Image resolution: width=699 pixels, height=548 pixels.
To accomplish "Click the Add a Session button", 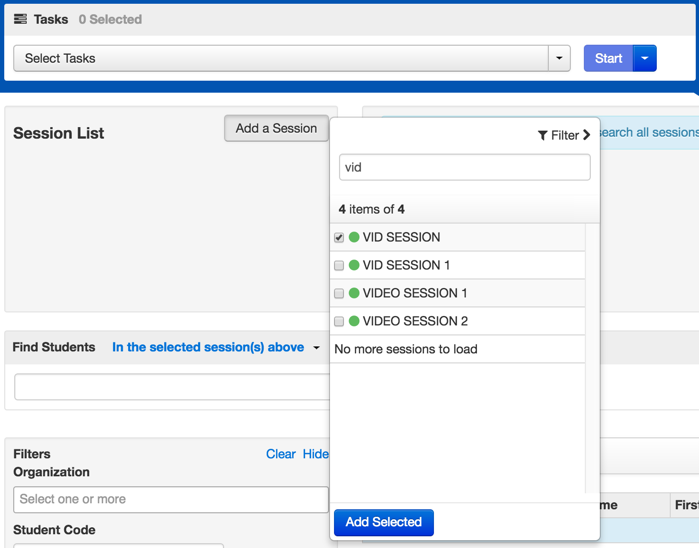I will coord(276,128).
